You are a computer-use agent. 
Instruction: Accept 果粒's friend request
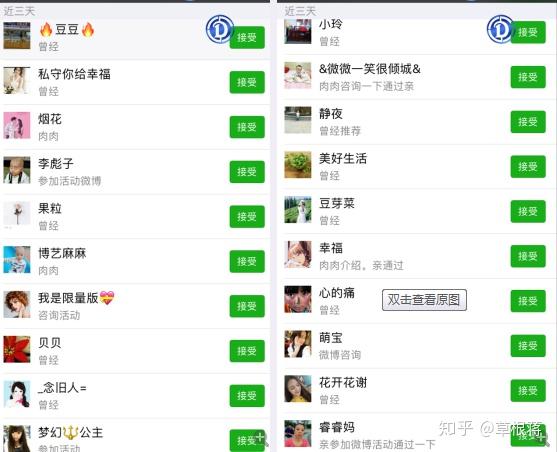(x=247, y=216)
